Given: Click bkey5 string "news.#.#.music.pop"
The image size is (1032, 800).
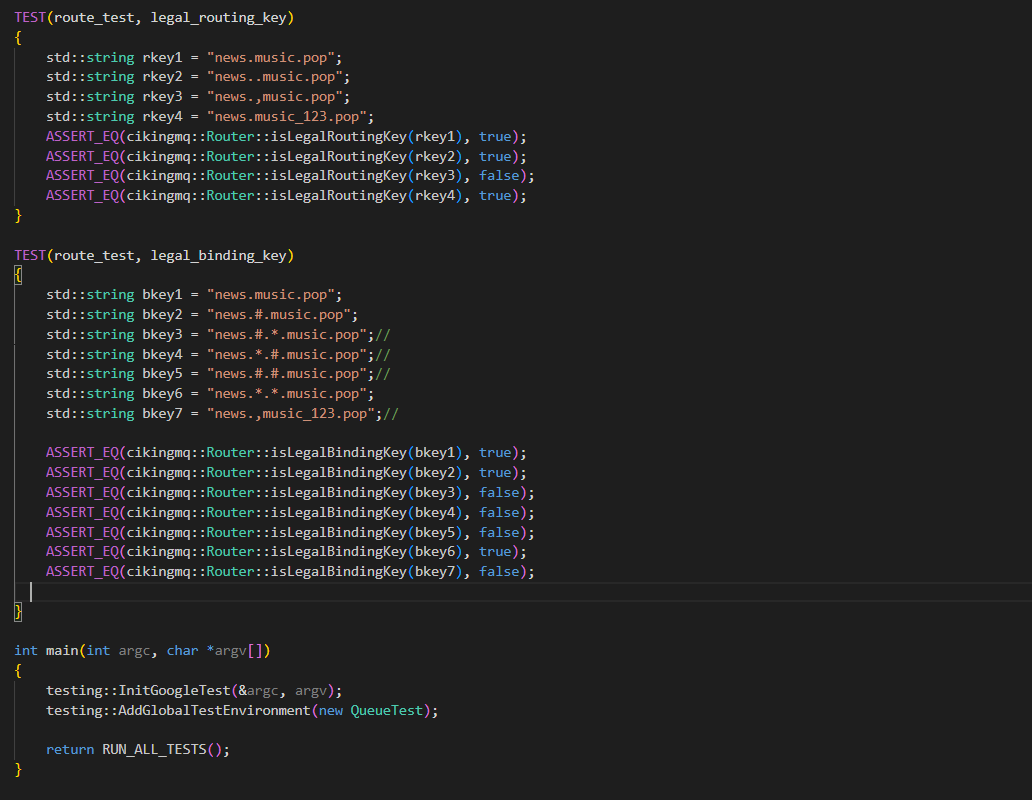Looking at the screenshot, I should point(286,374).
